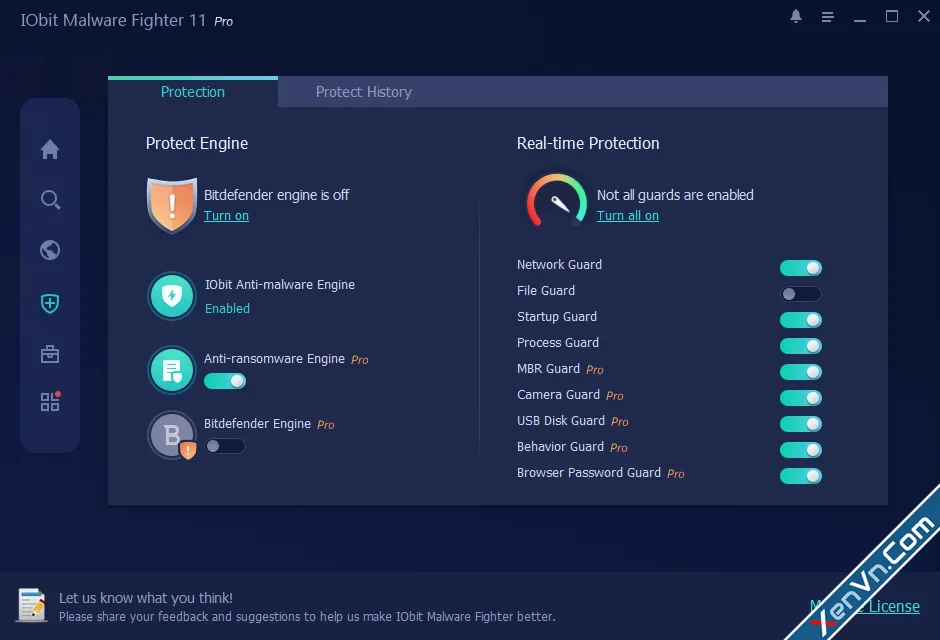Click the feedback suggestion sentence
The width and height of the screenshot is (940, 640).
tap(307, 617)
